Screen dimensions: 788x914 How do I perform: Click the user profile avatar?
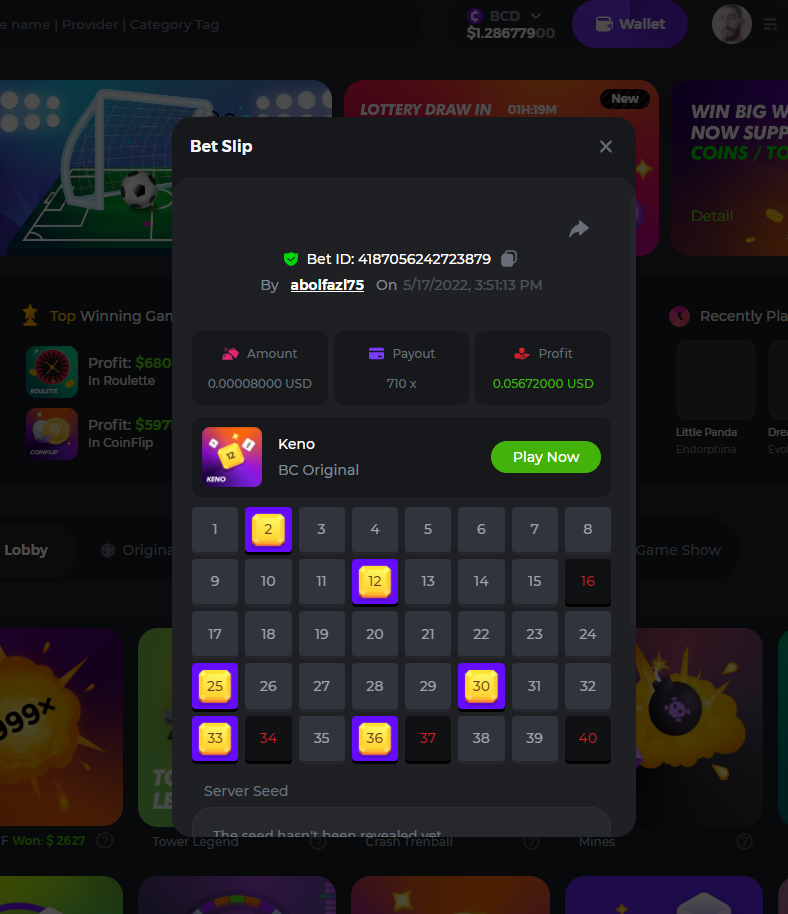pyautogui.click(x=731, y=24)
